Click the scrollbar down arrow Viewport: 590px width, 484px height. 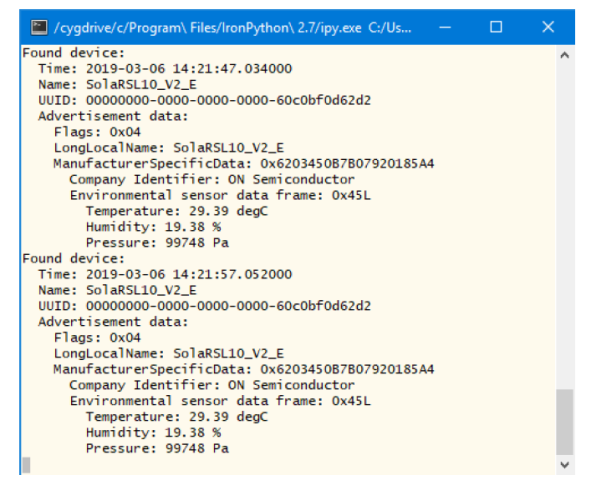point(564,465)
